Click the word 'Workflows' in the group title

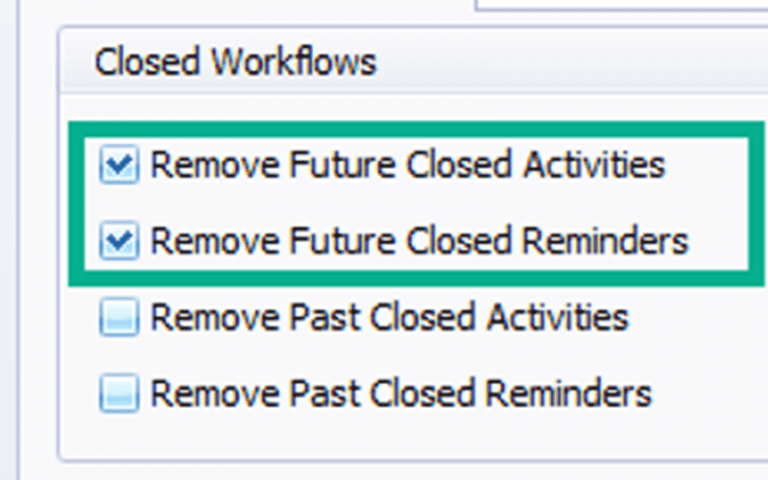[294, 62]
